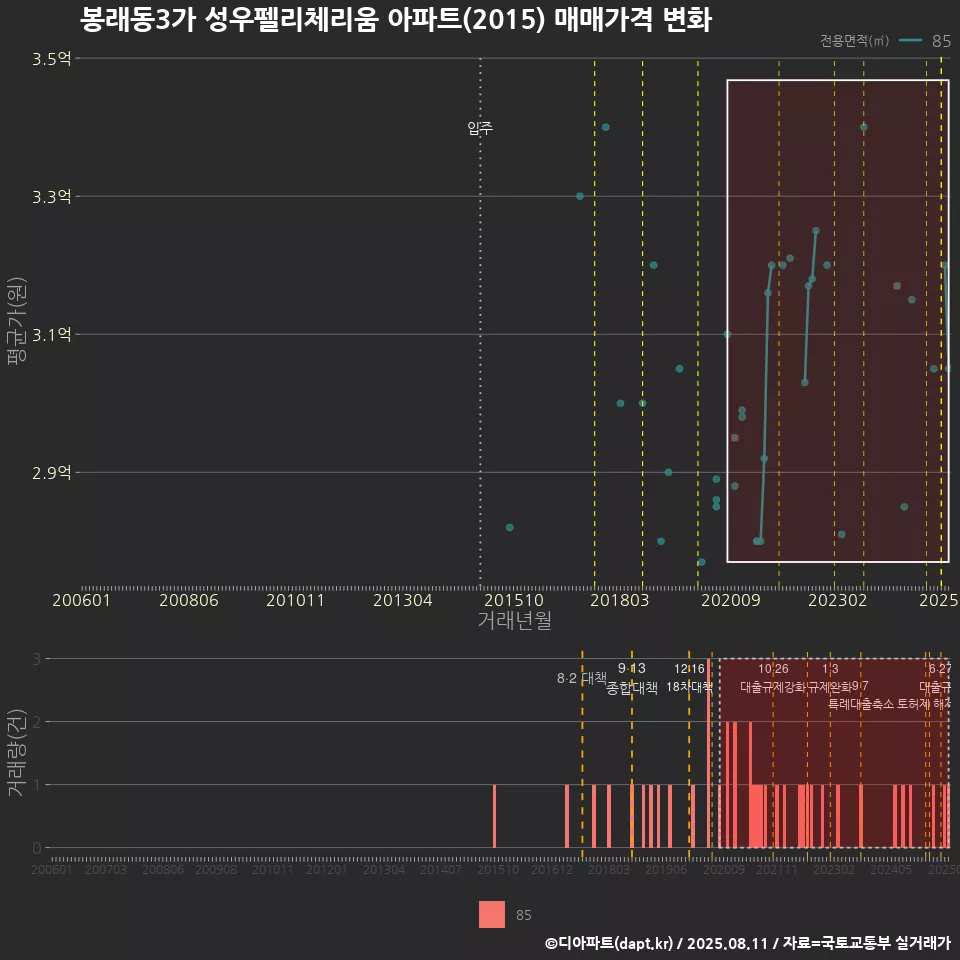Viewport: 960px width, 960px height.
Task: Click the volume axis tick label 0
Action: click(37, 848)
